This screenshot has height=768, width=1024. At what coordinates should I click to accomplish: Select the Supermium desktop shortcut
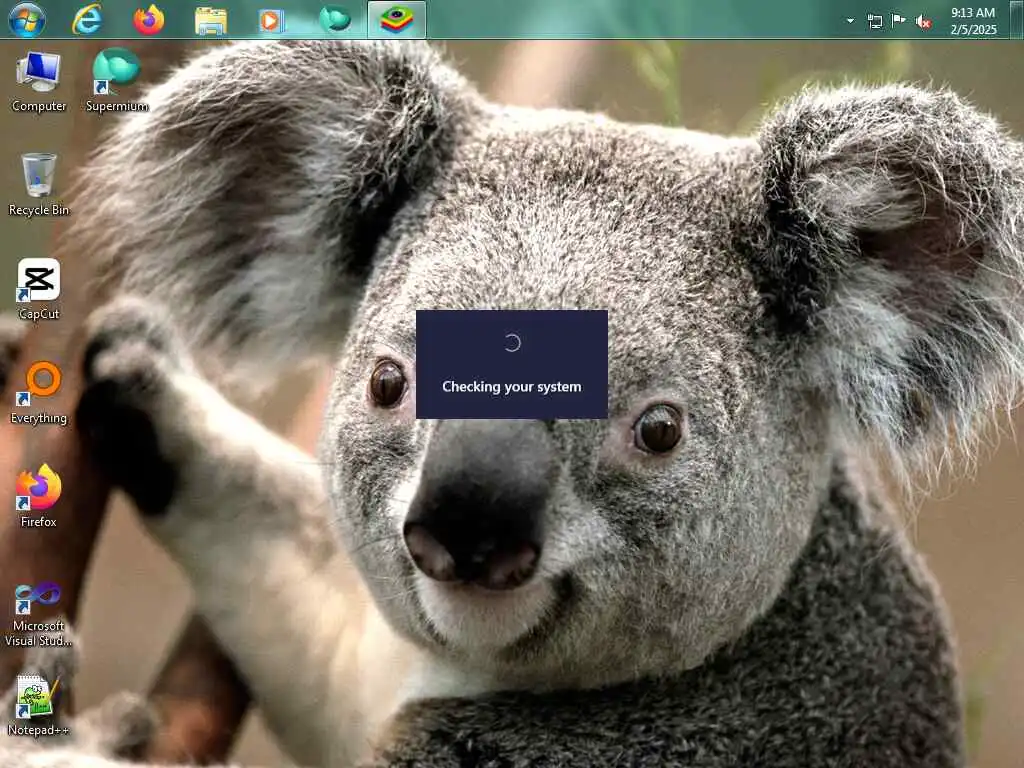tap(117, 80)
